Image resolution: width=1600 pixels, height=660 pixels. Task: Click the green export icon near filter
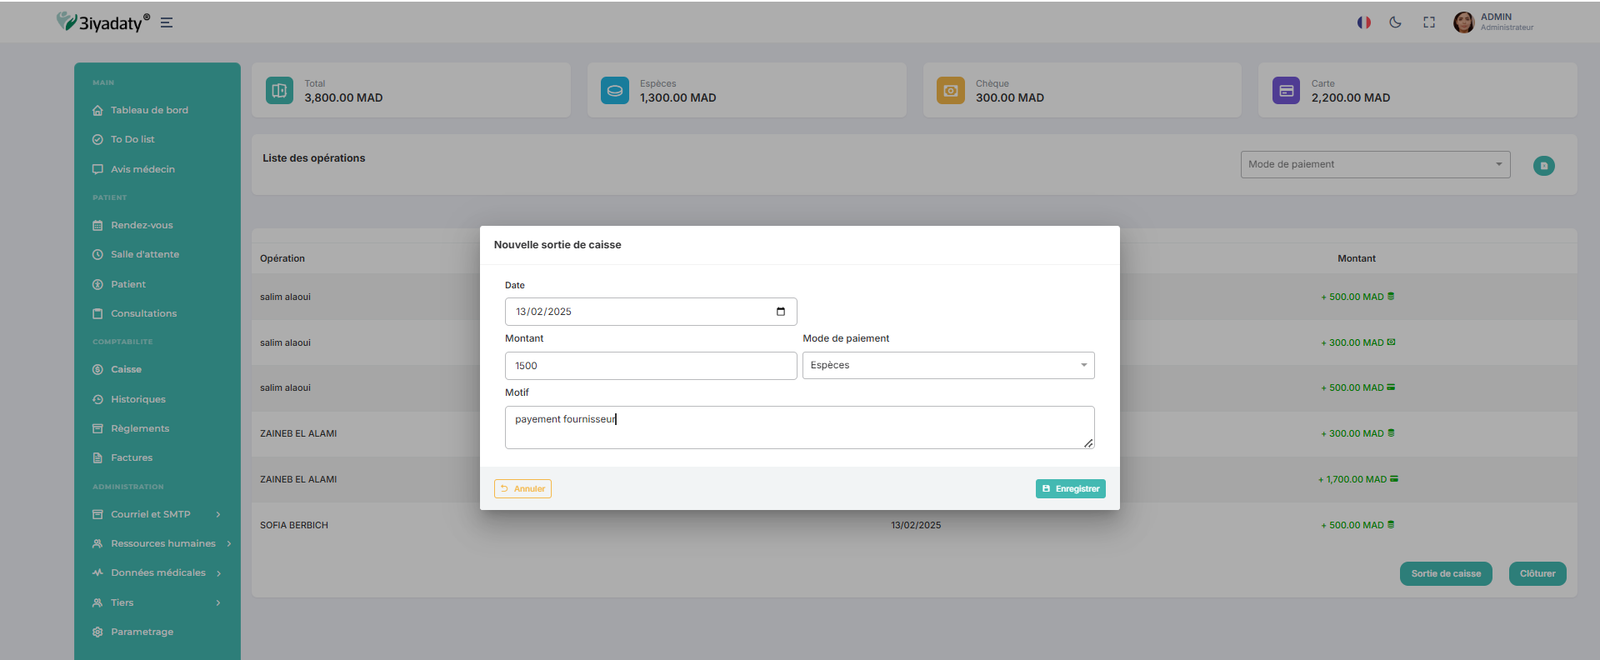pos(1543,166)
